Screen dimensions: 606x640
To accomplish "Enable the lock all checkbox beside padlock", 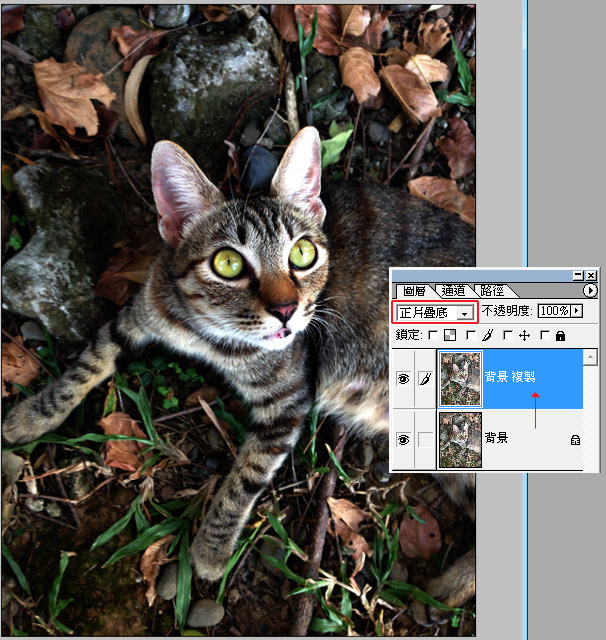I will click(544, 336).
